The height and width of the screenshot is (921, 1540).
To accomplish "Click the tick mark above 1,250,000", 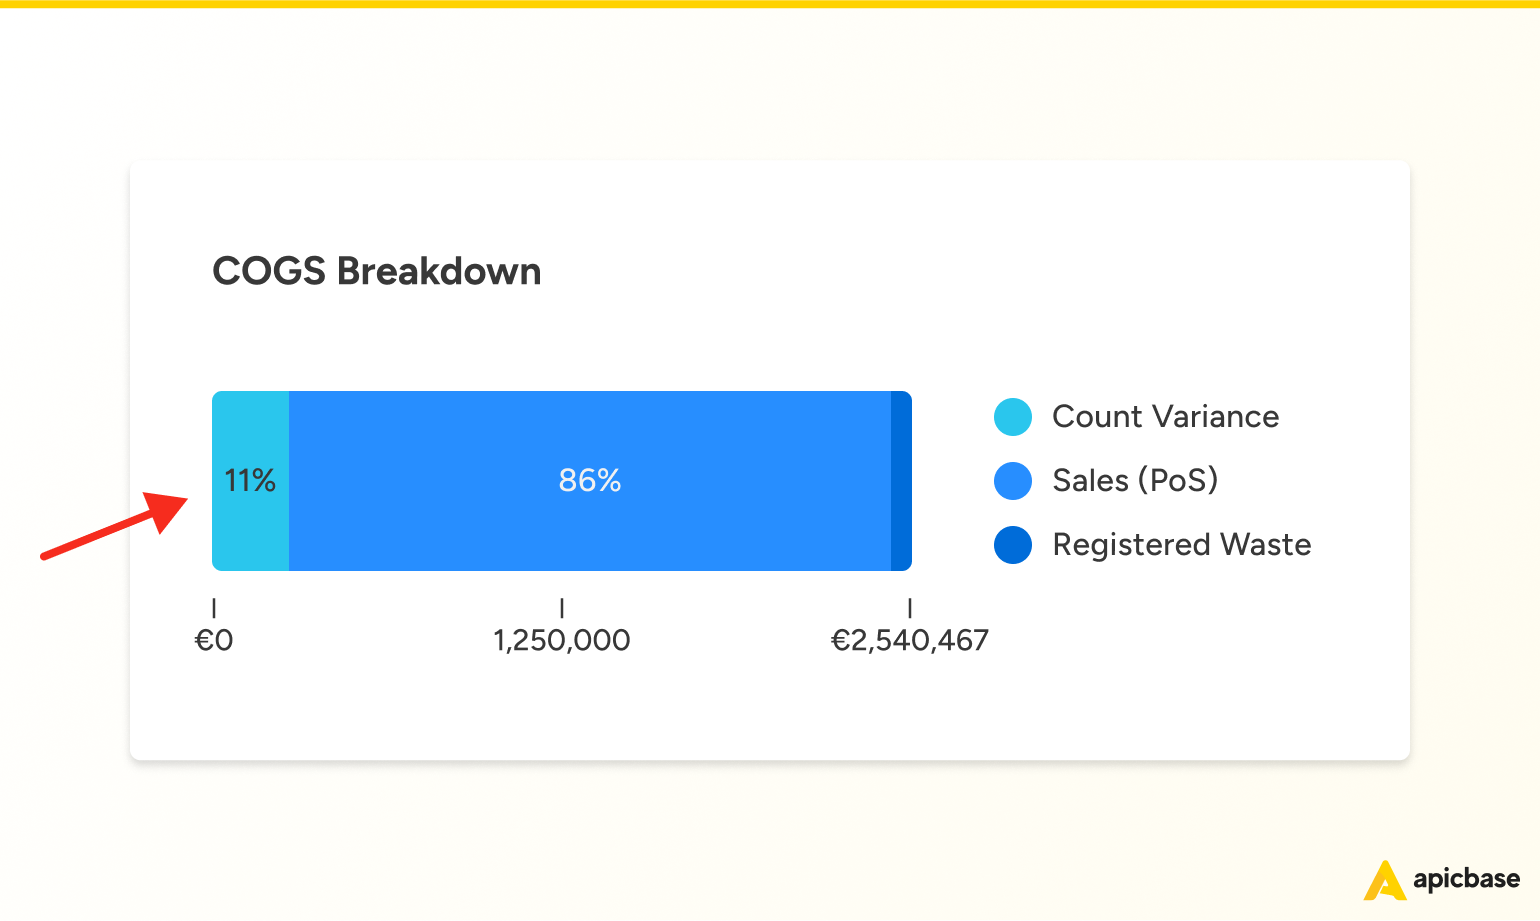I will (x=562, y=608).
